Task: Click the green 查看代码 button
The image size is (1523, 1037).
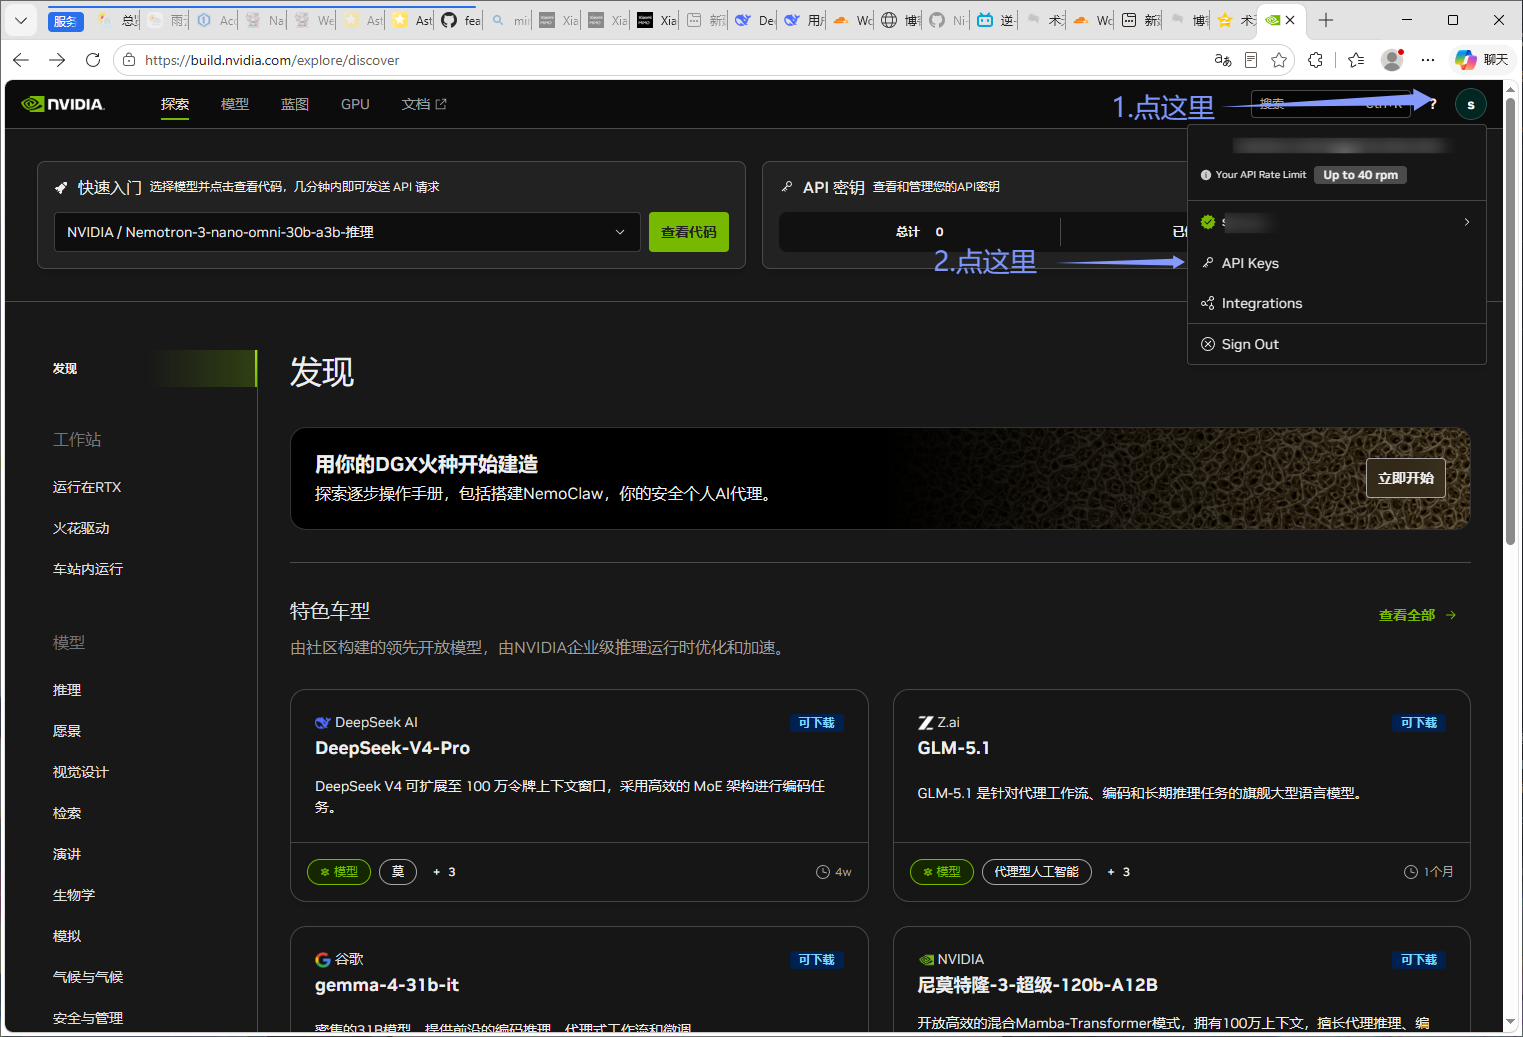Action: coord(689,232)
